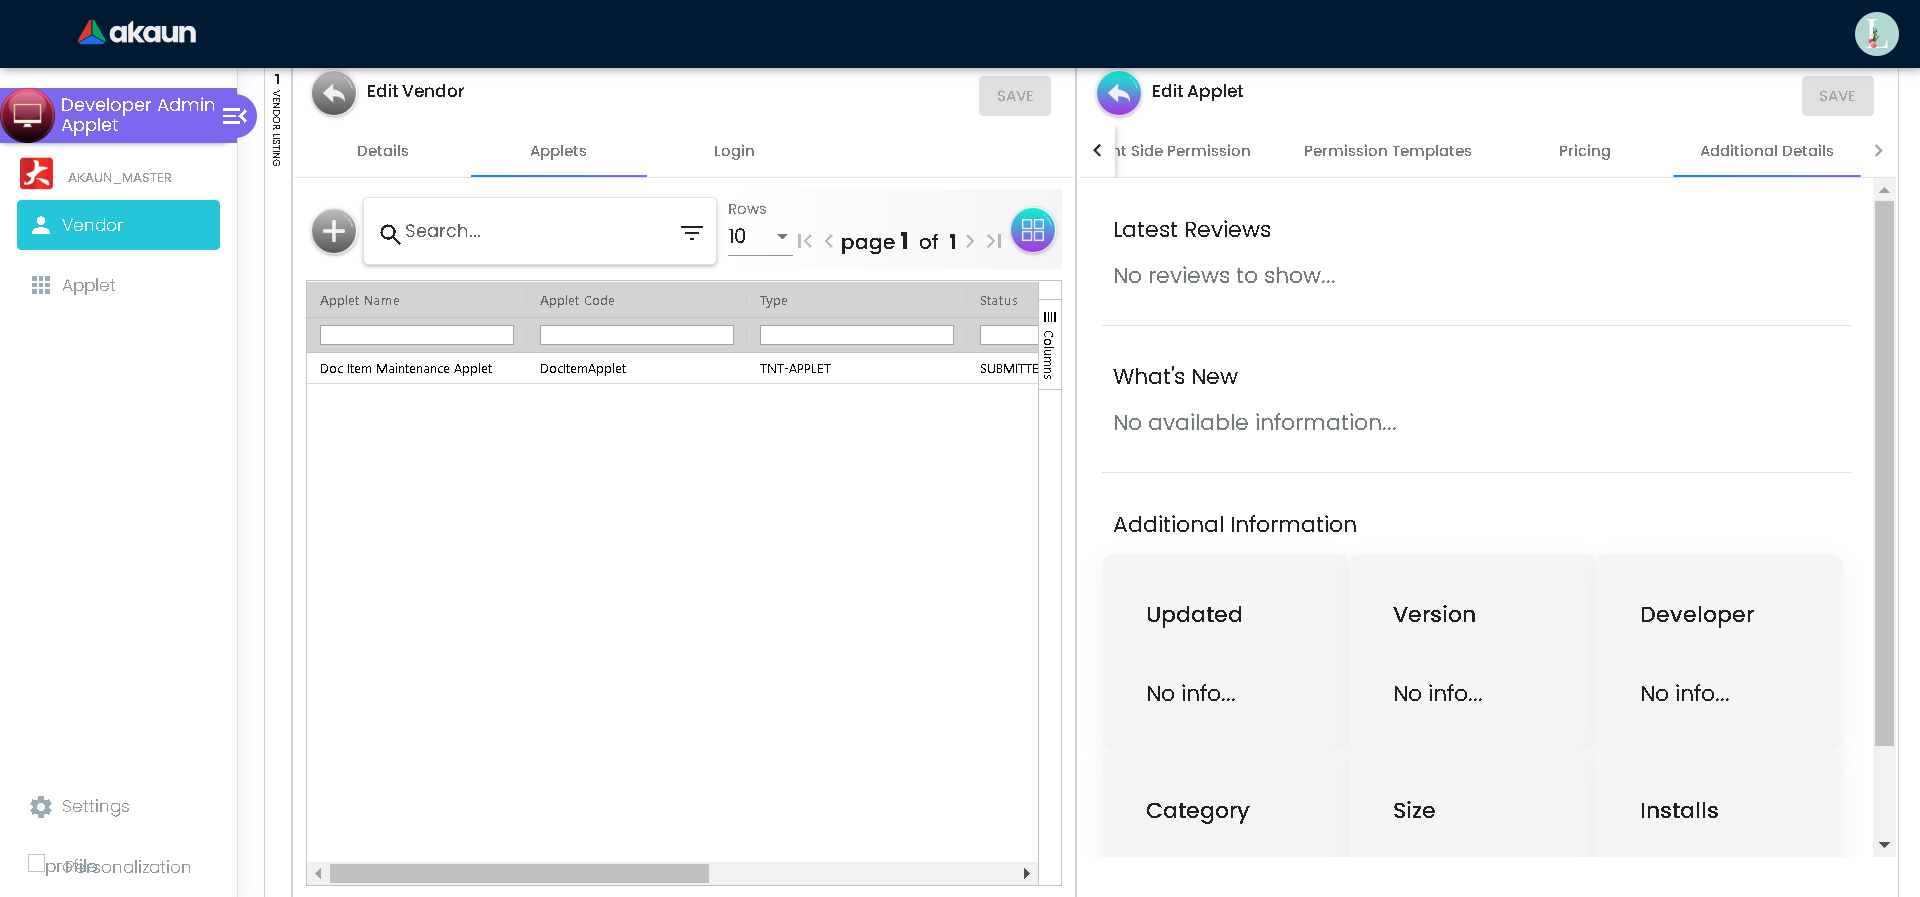Switch to grid view layout
Viewport: 1920px width, 897px height.
pyautogui.click(x=1033, y=231)
